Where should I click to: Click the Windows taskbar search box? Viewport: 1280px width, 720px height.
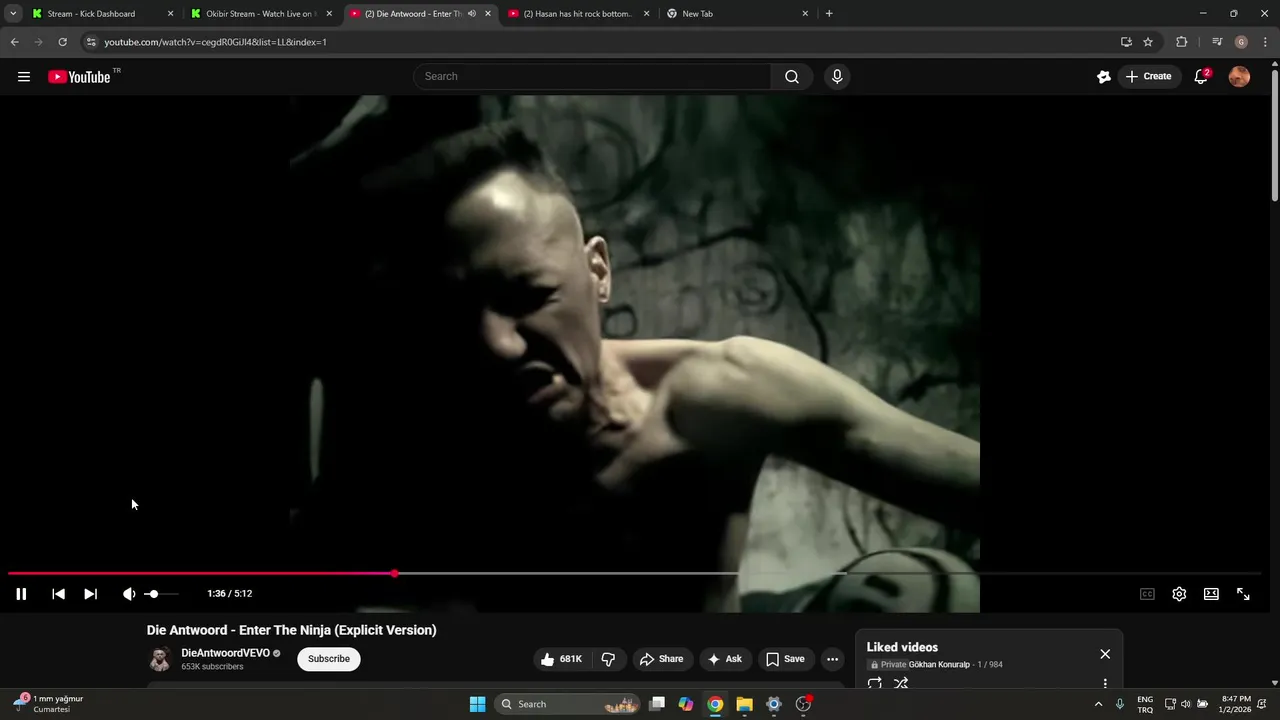(x=568, y=704)
